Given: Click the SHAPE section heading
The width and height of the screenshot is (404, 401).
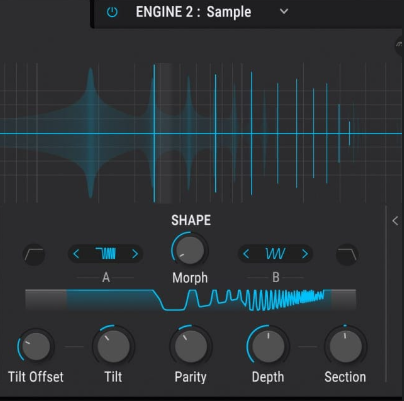Looking at the screenshot, I should click(x=191, y=220).
